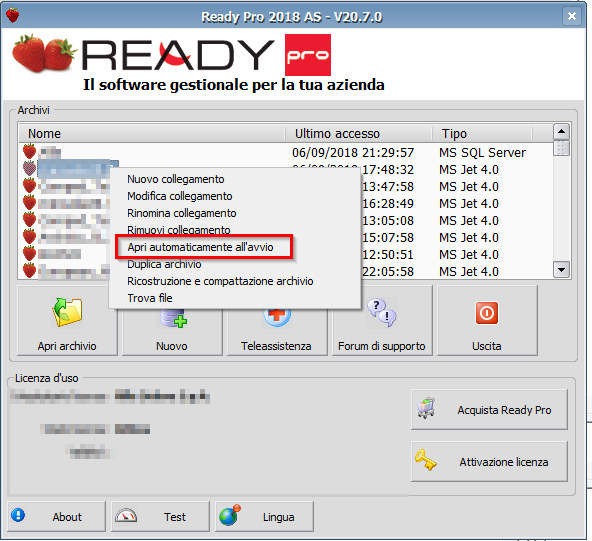
Task: Click 'MS Jet 4.0' in 17:48:32 row
Action: tap(469, 170)
